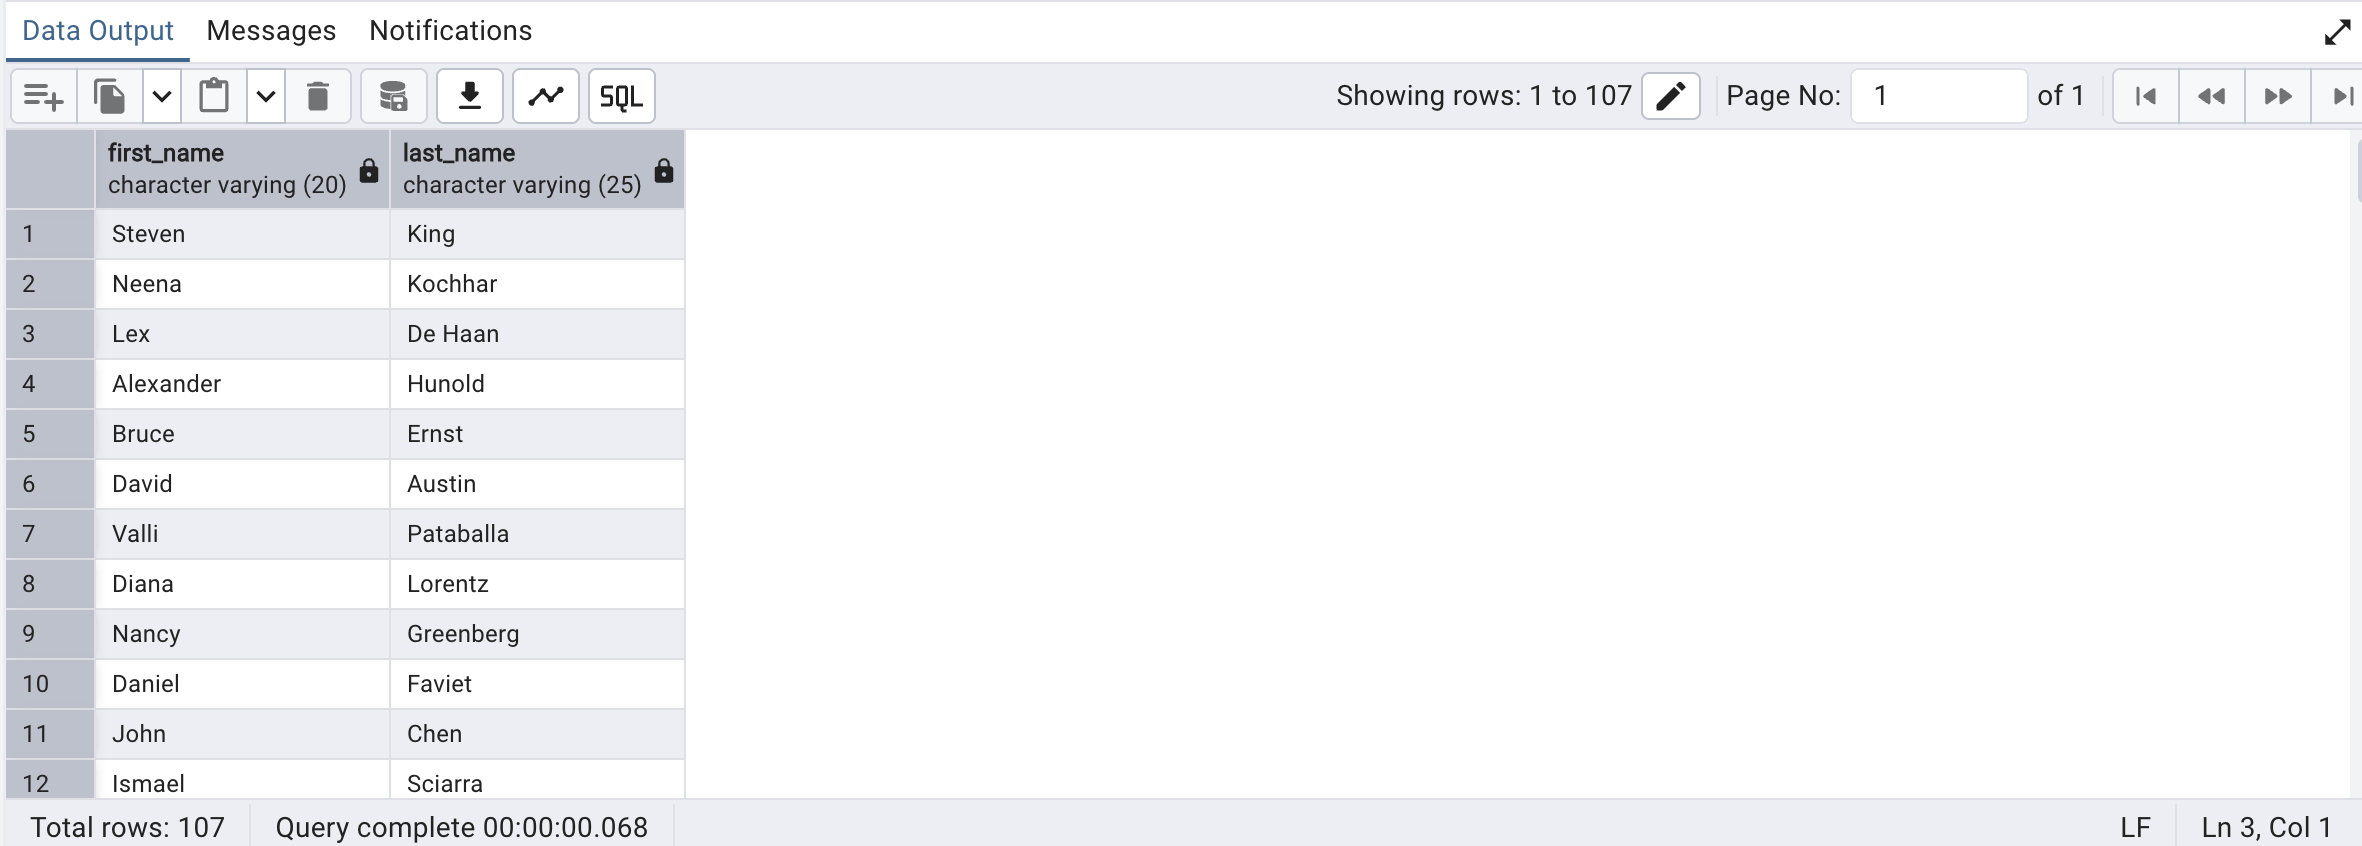Screen dimensions: 2362x846
Task: Click the Save data changes icon
Action: coord(393,96)
